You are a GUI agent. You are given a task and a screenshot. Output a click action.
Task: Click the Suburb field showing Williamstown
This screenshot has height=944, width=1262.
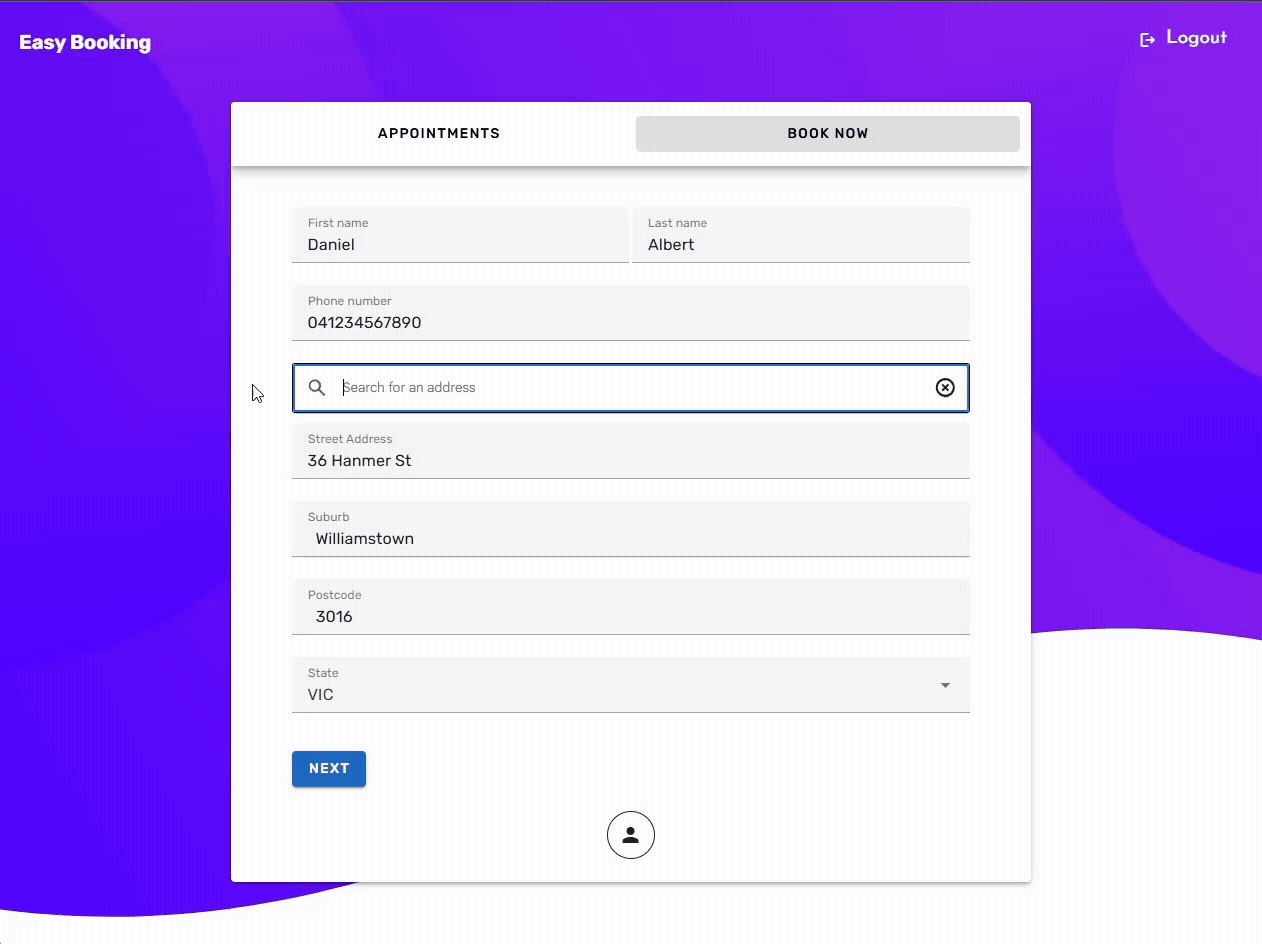coord(630,539)
